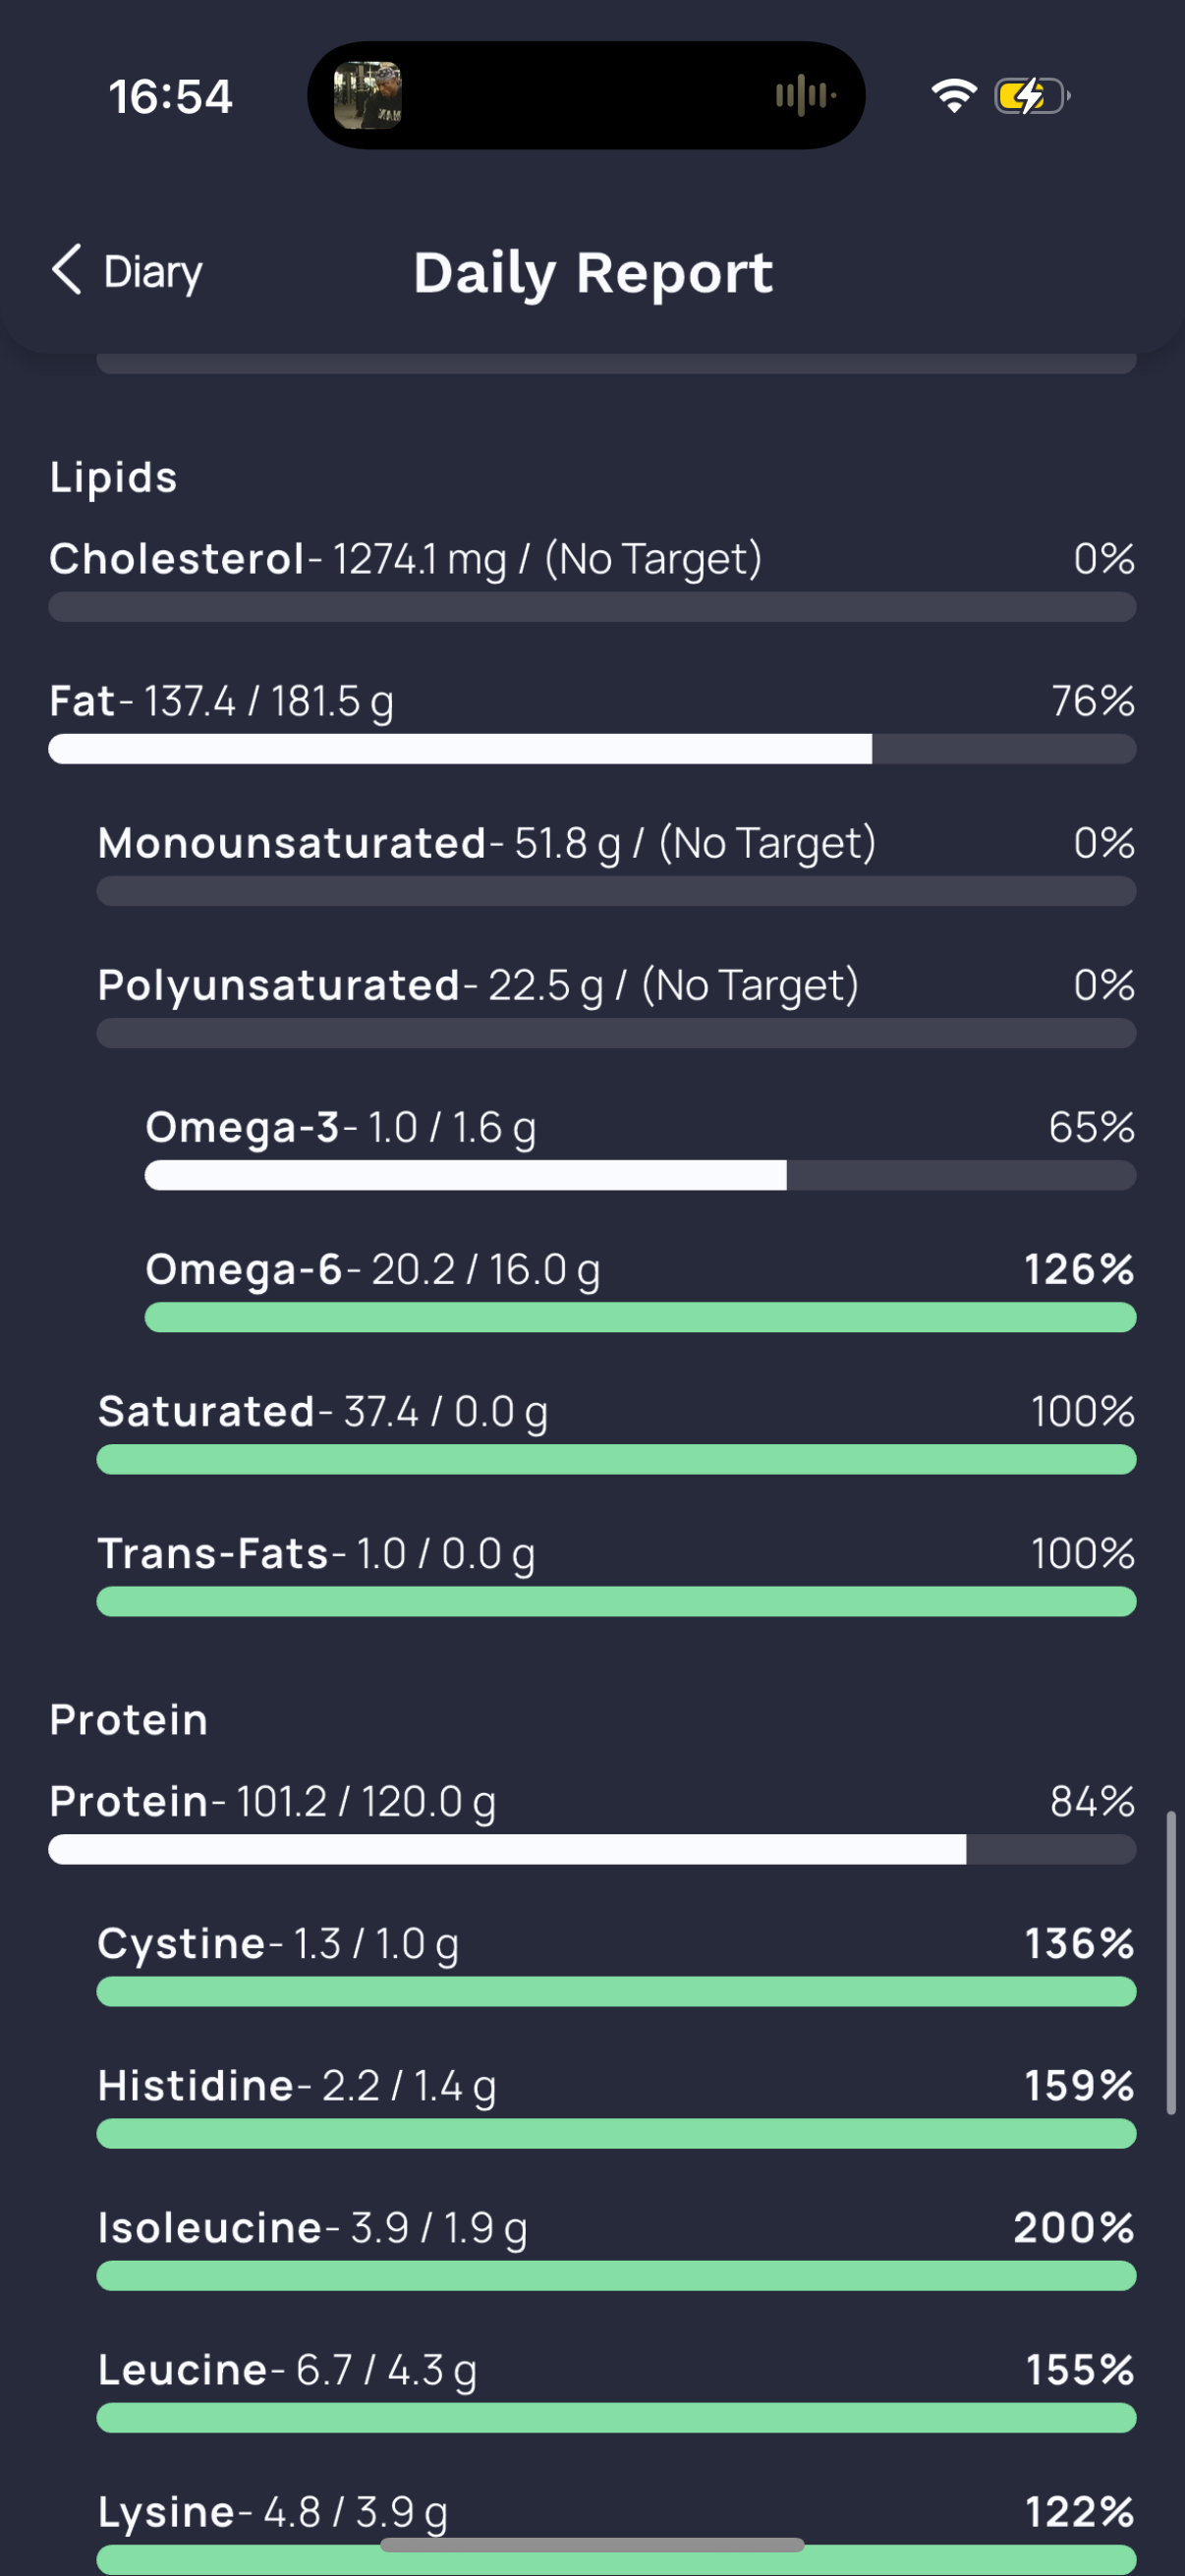Viewport: 1185px width, 2576px height.
Task: Select the Histidine 159% entry
Action: click(616, 2106)
